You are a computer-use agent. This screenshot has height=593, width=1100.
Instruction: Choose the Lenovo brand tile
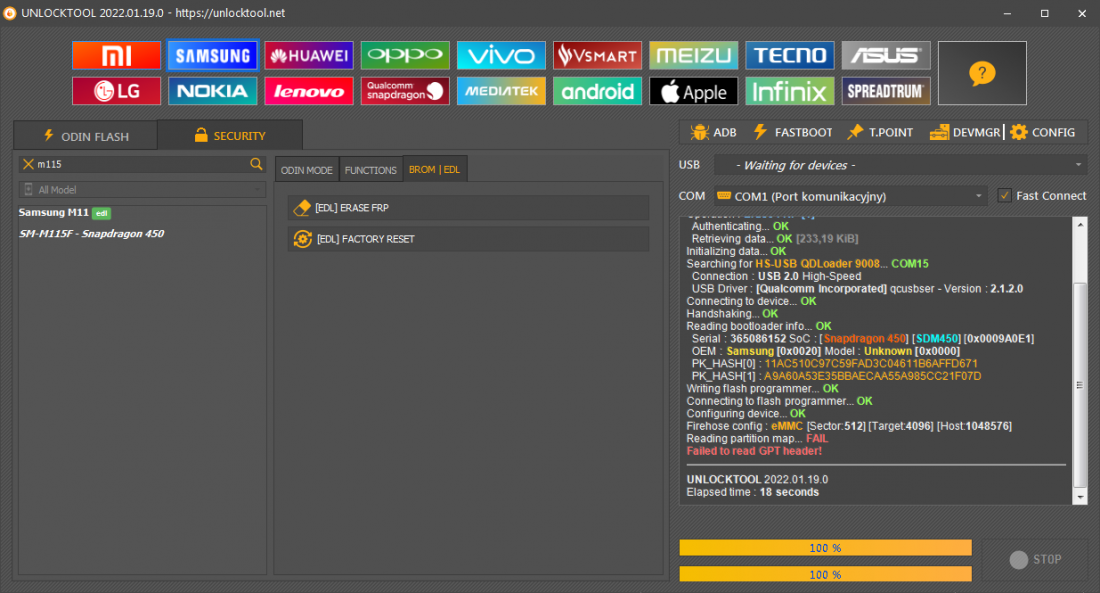pyautogui.click(x=309, y=91)
